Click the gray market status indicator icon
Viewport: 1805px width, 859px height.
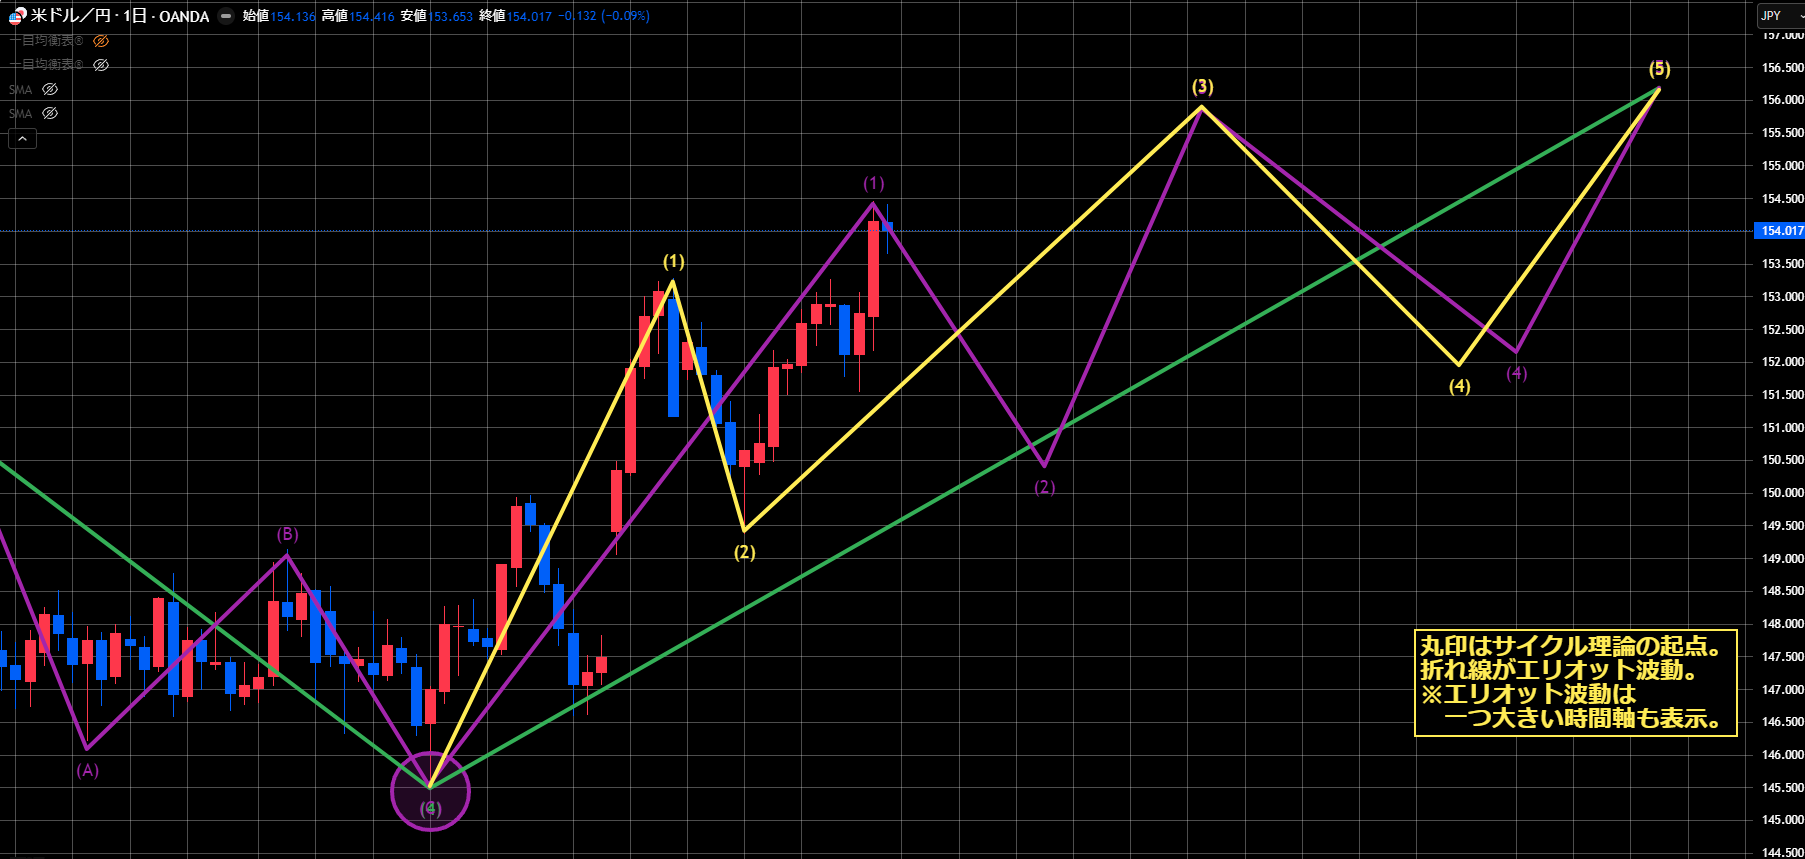[226, 16]
